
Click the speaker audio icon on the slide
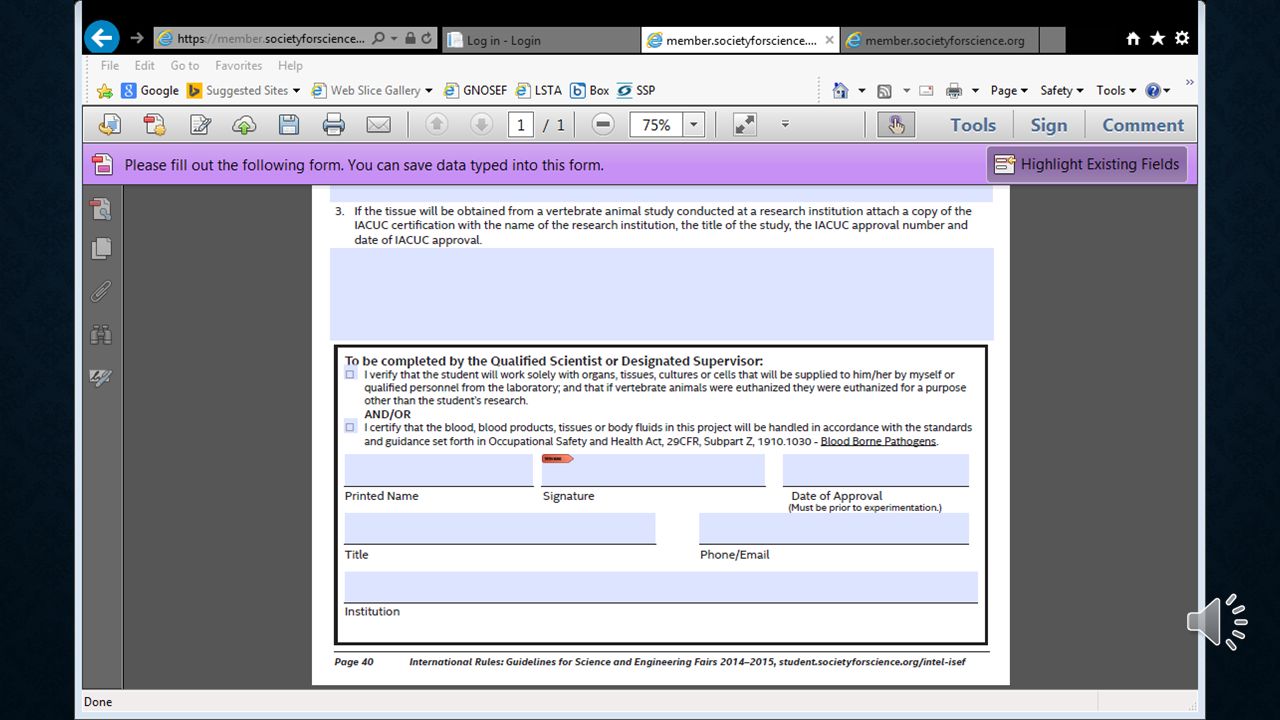(1217, 621)
